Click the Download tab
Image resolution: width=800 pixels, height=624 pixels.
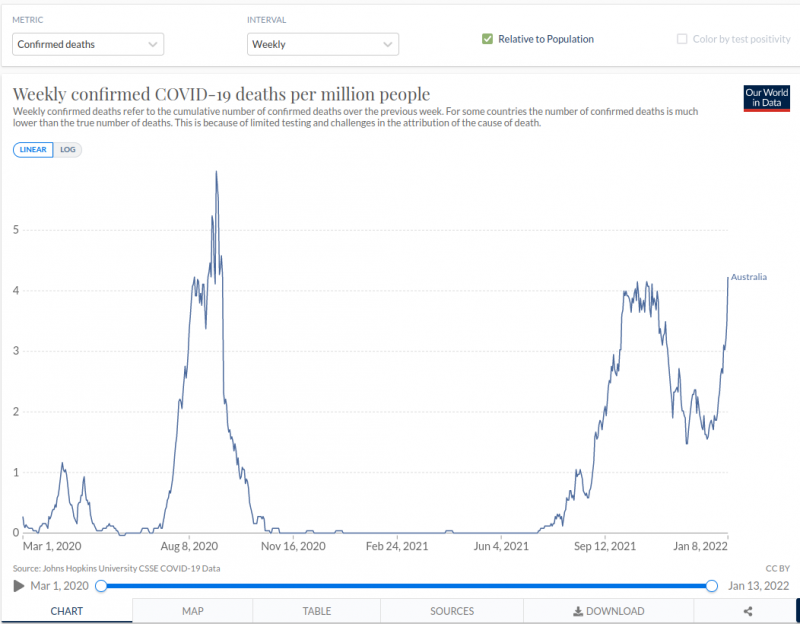tap(608, 611)
